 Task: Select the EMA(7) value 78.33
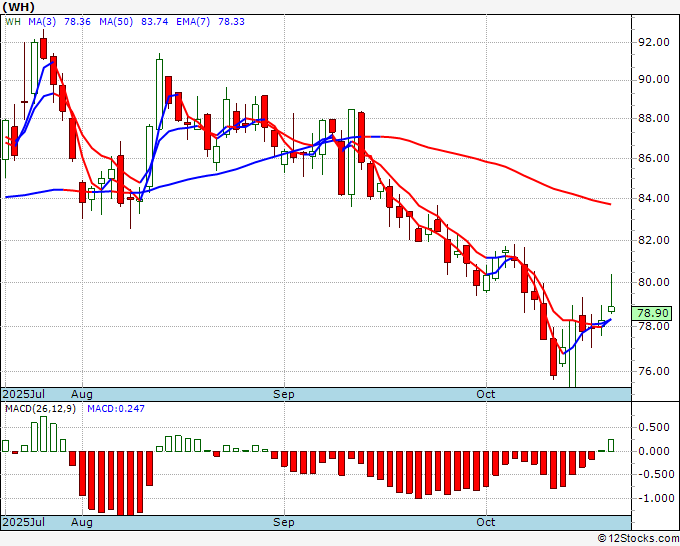[231, 22]
